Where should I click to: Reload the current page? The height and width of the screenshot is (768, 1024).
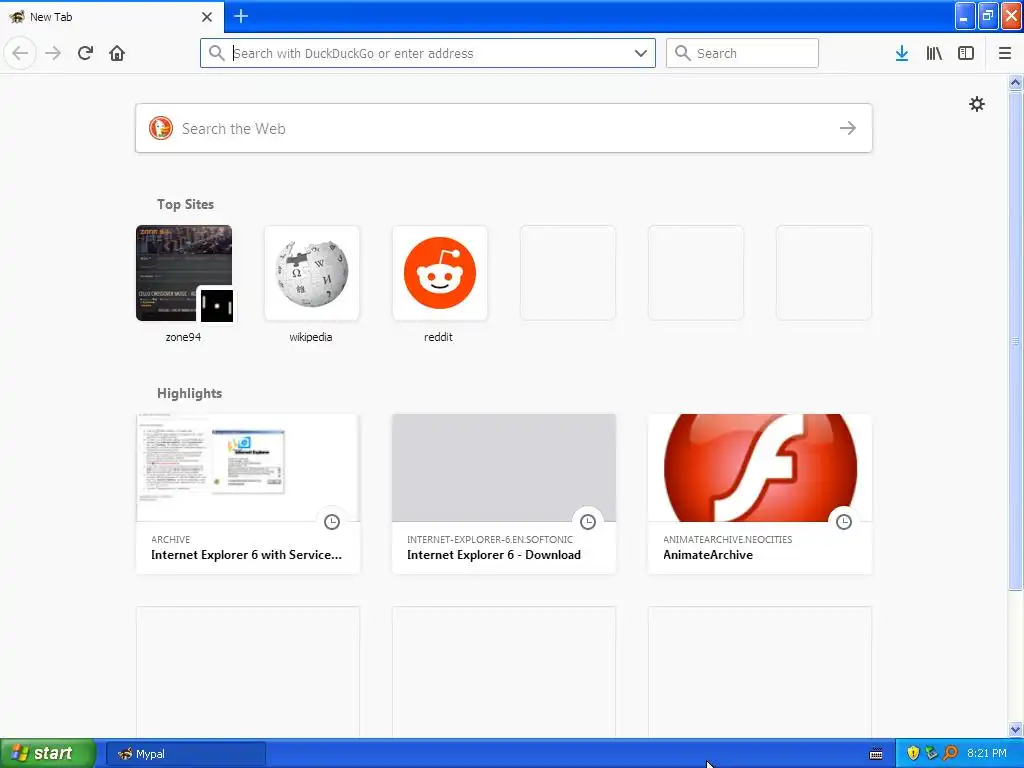pos(86,53)
